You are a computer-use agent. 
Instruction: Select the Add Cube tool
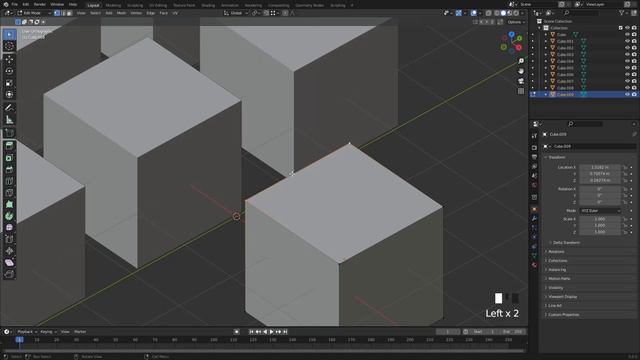pos(9,133)
